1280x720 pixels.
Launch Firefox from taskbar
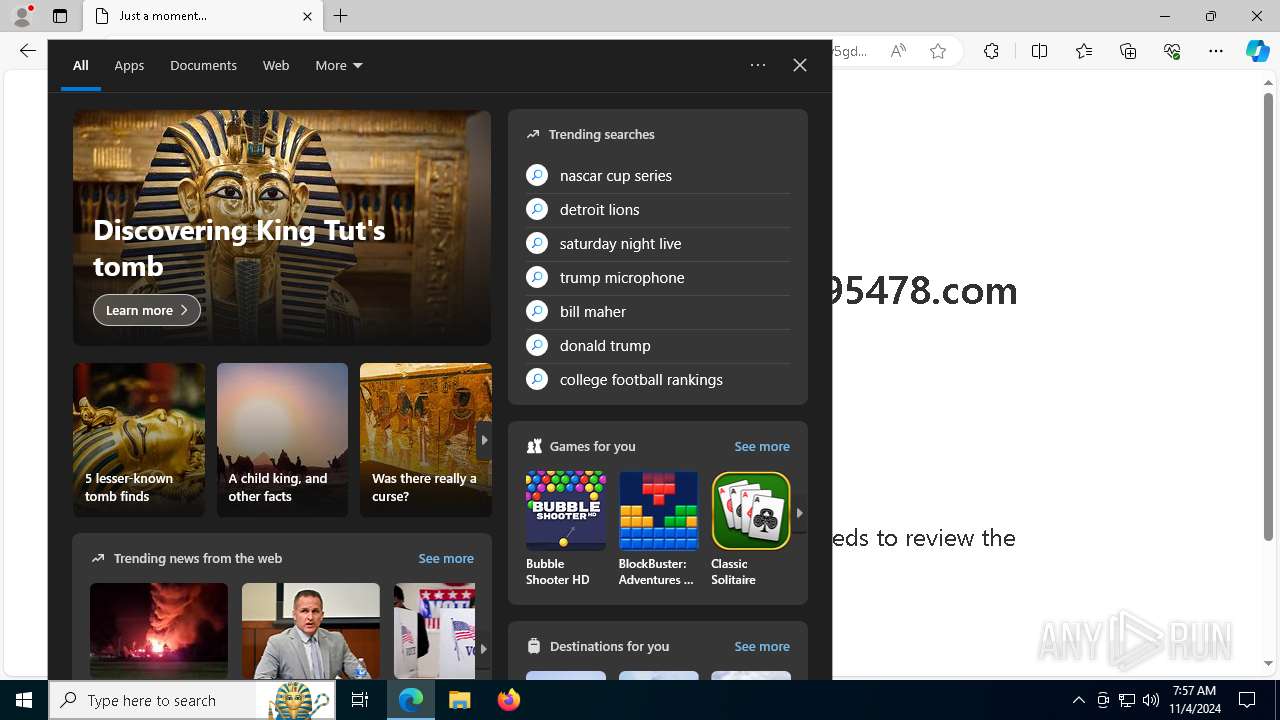tap(508, 700)
